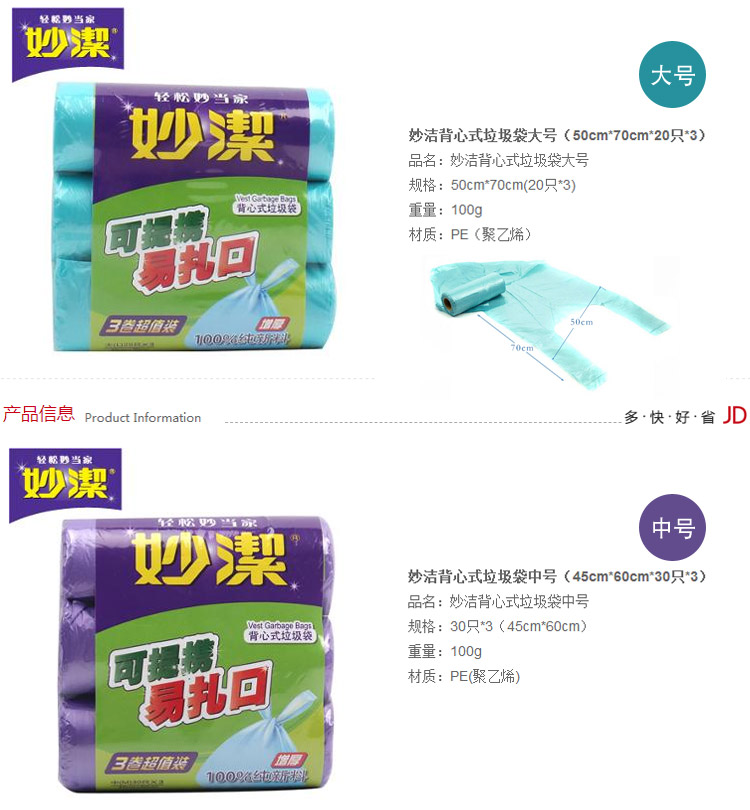This screenshot has height=810, width=750.
Task: Click the top 妙潔 brand logo
Action: coord(68,44)
